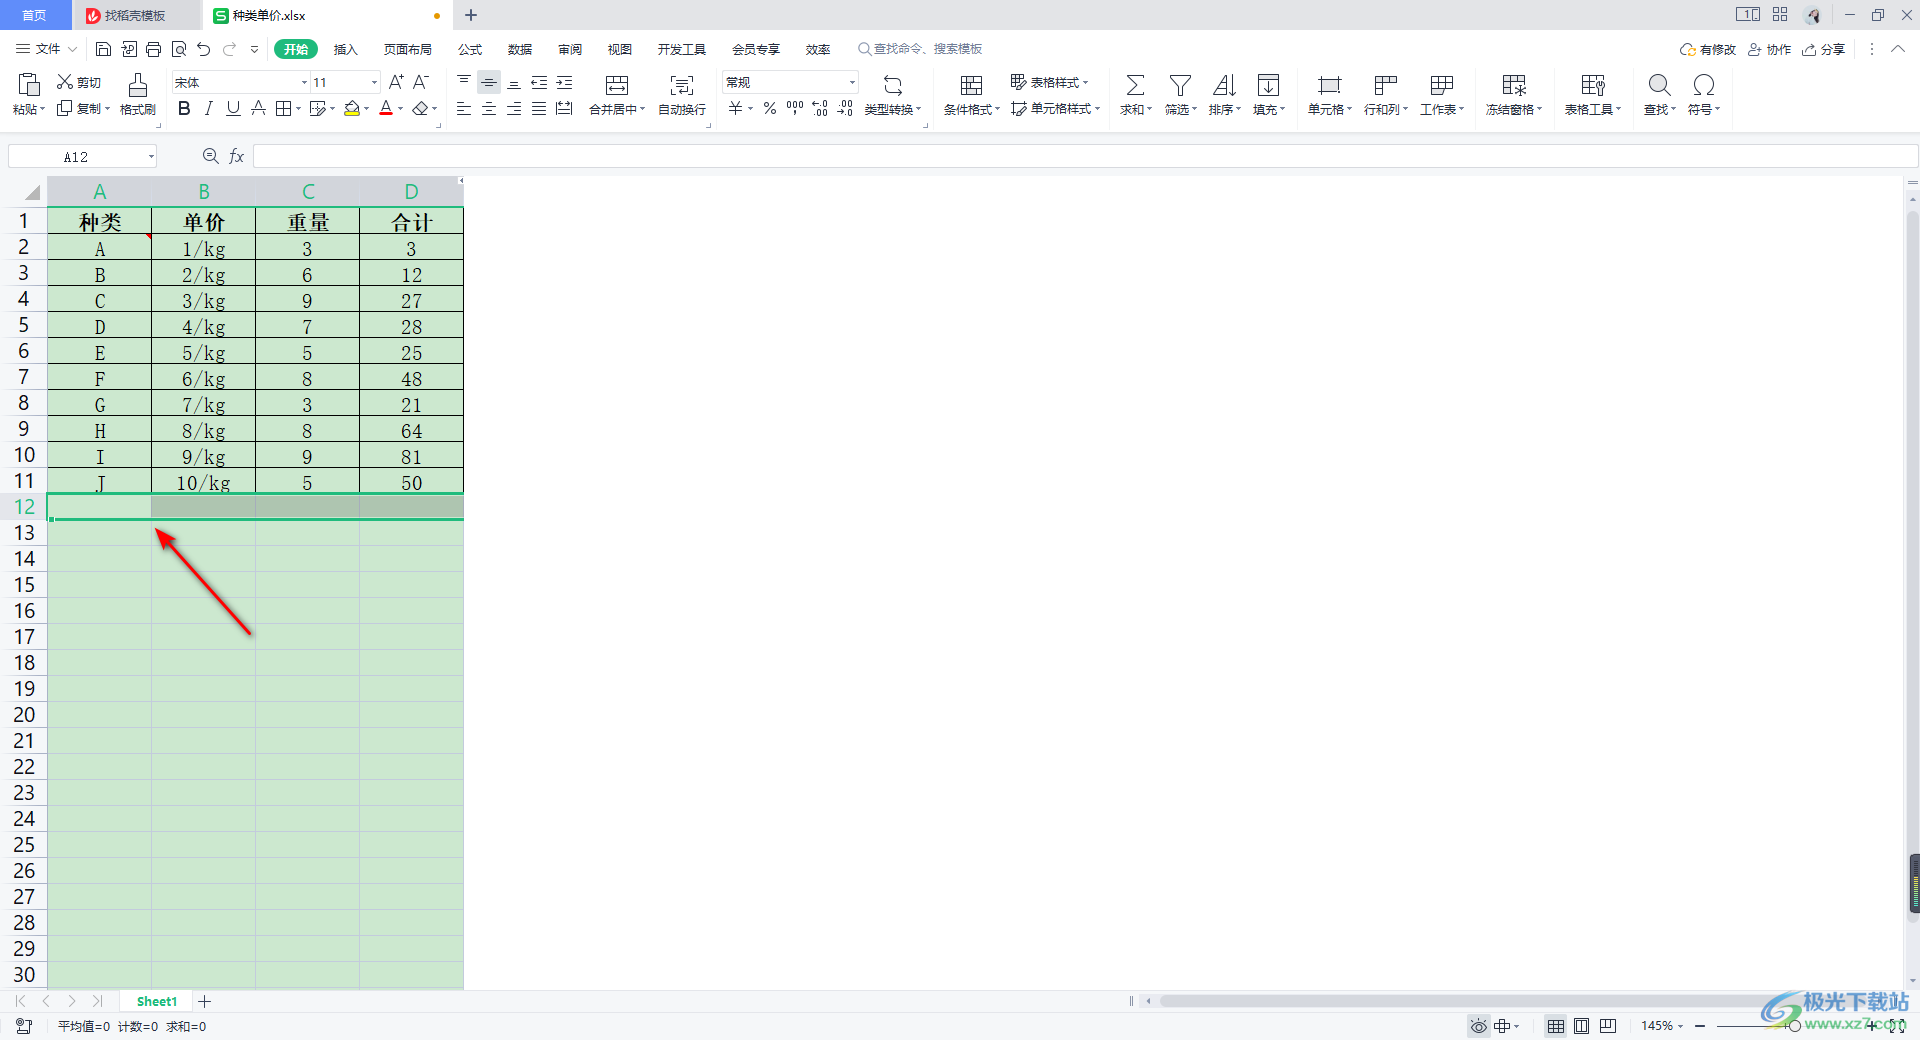Click the Cut scissors button
Image resolution: width=1920 pixels, height=1040 pixels.
78,82
